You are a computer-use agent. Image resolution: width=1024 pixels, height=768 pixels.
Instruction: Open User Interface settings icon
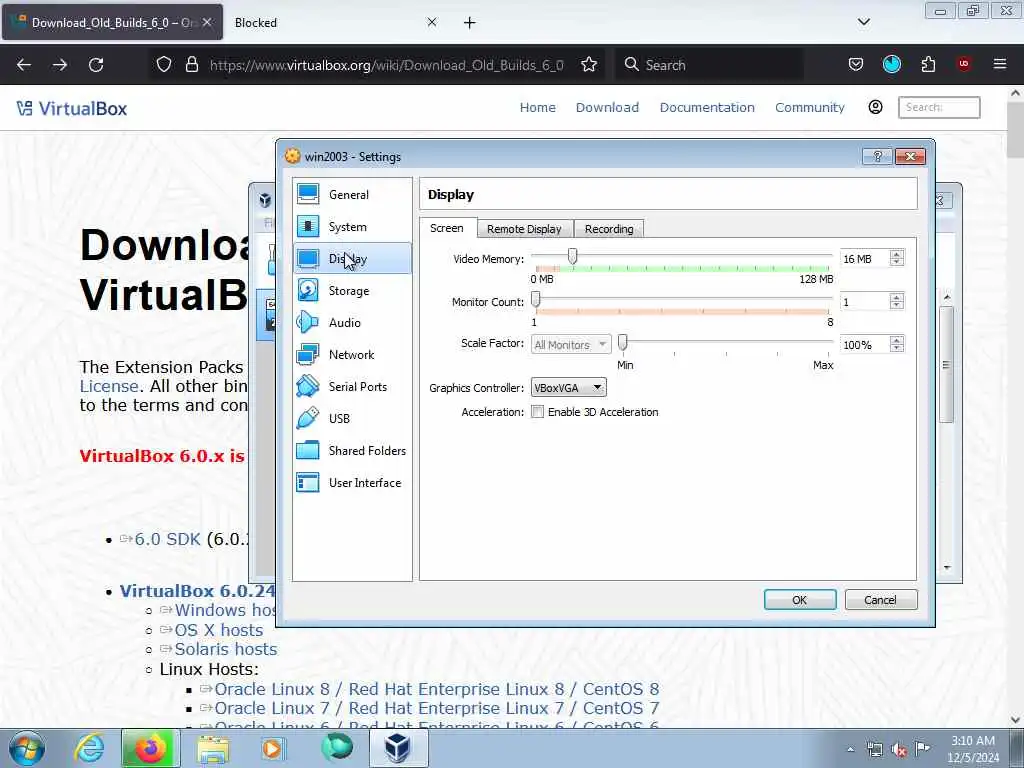click(308, 482)
